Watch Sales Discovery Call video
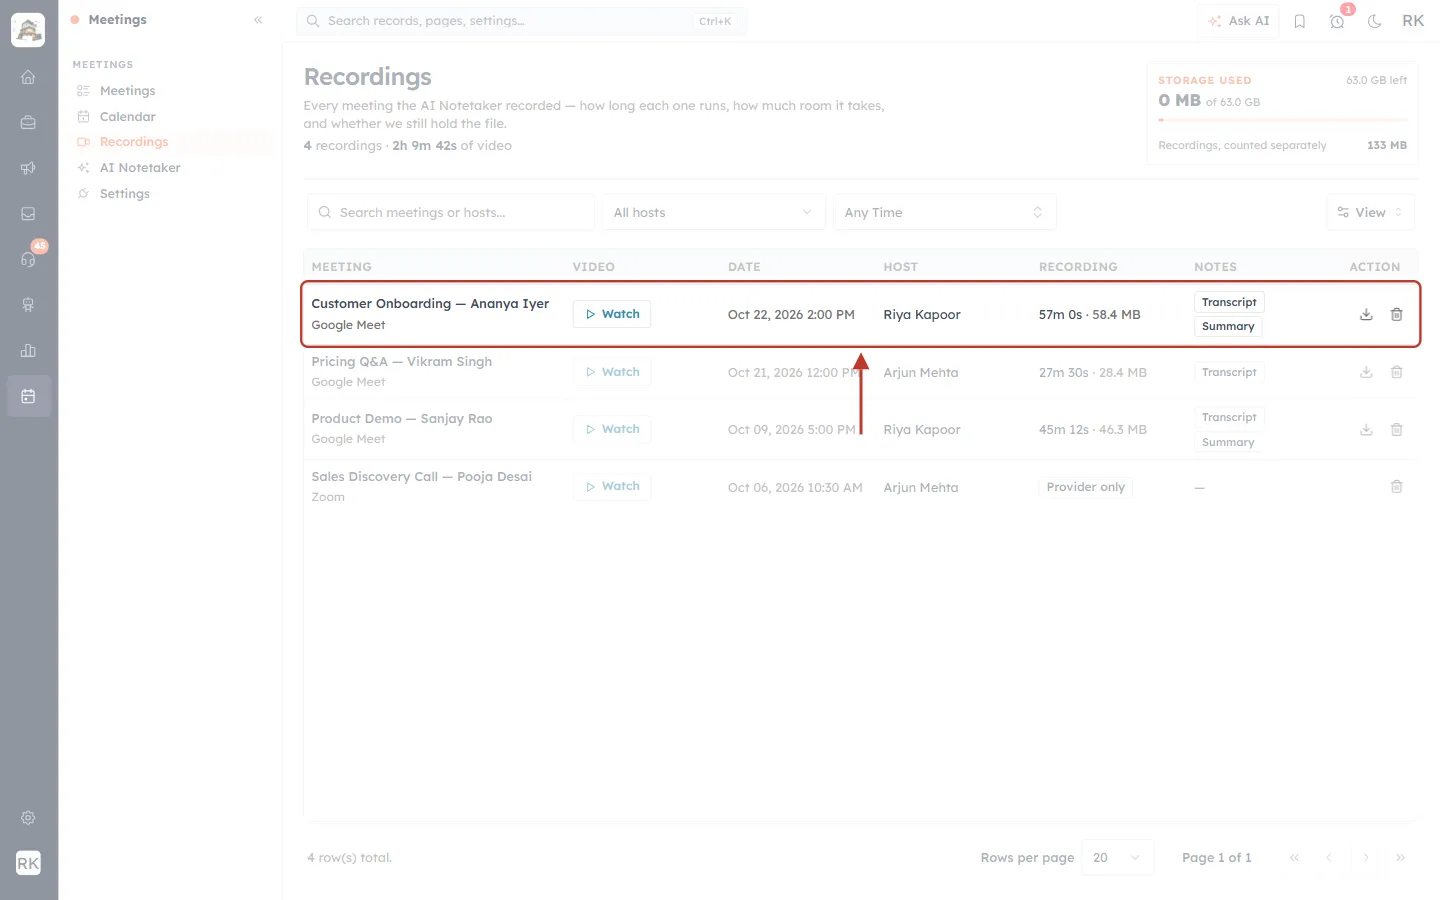 click(612, 486)
